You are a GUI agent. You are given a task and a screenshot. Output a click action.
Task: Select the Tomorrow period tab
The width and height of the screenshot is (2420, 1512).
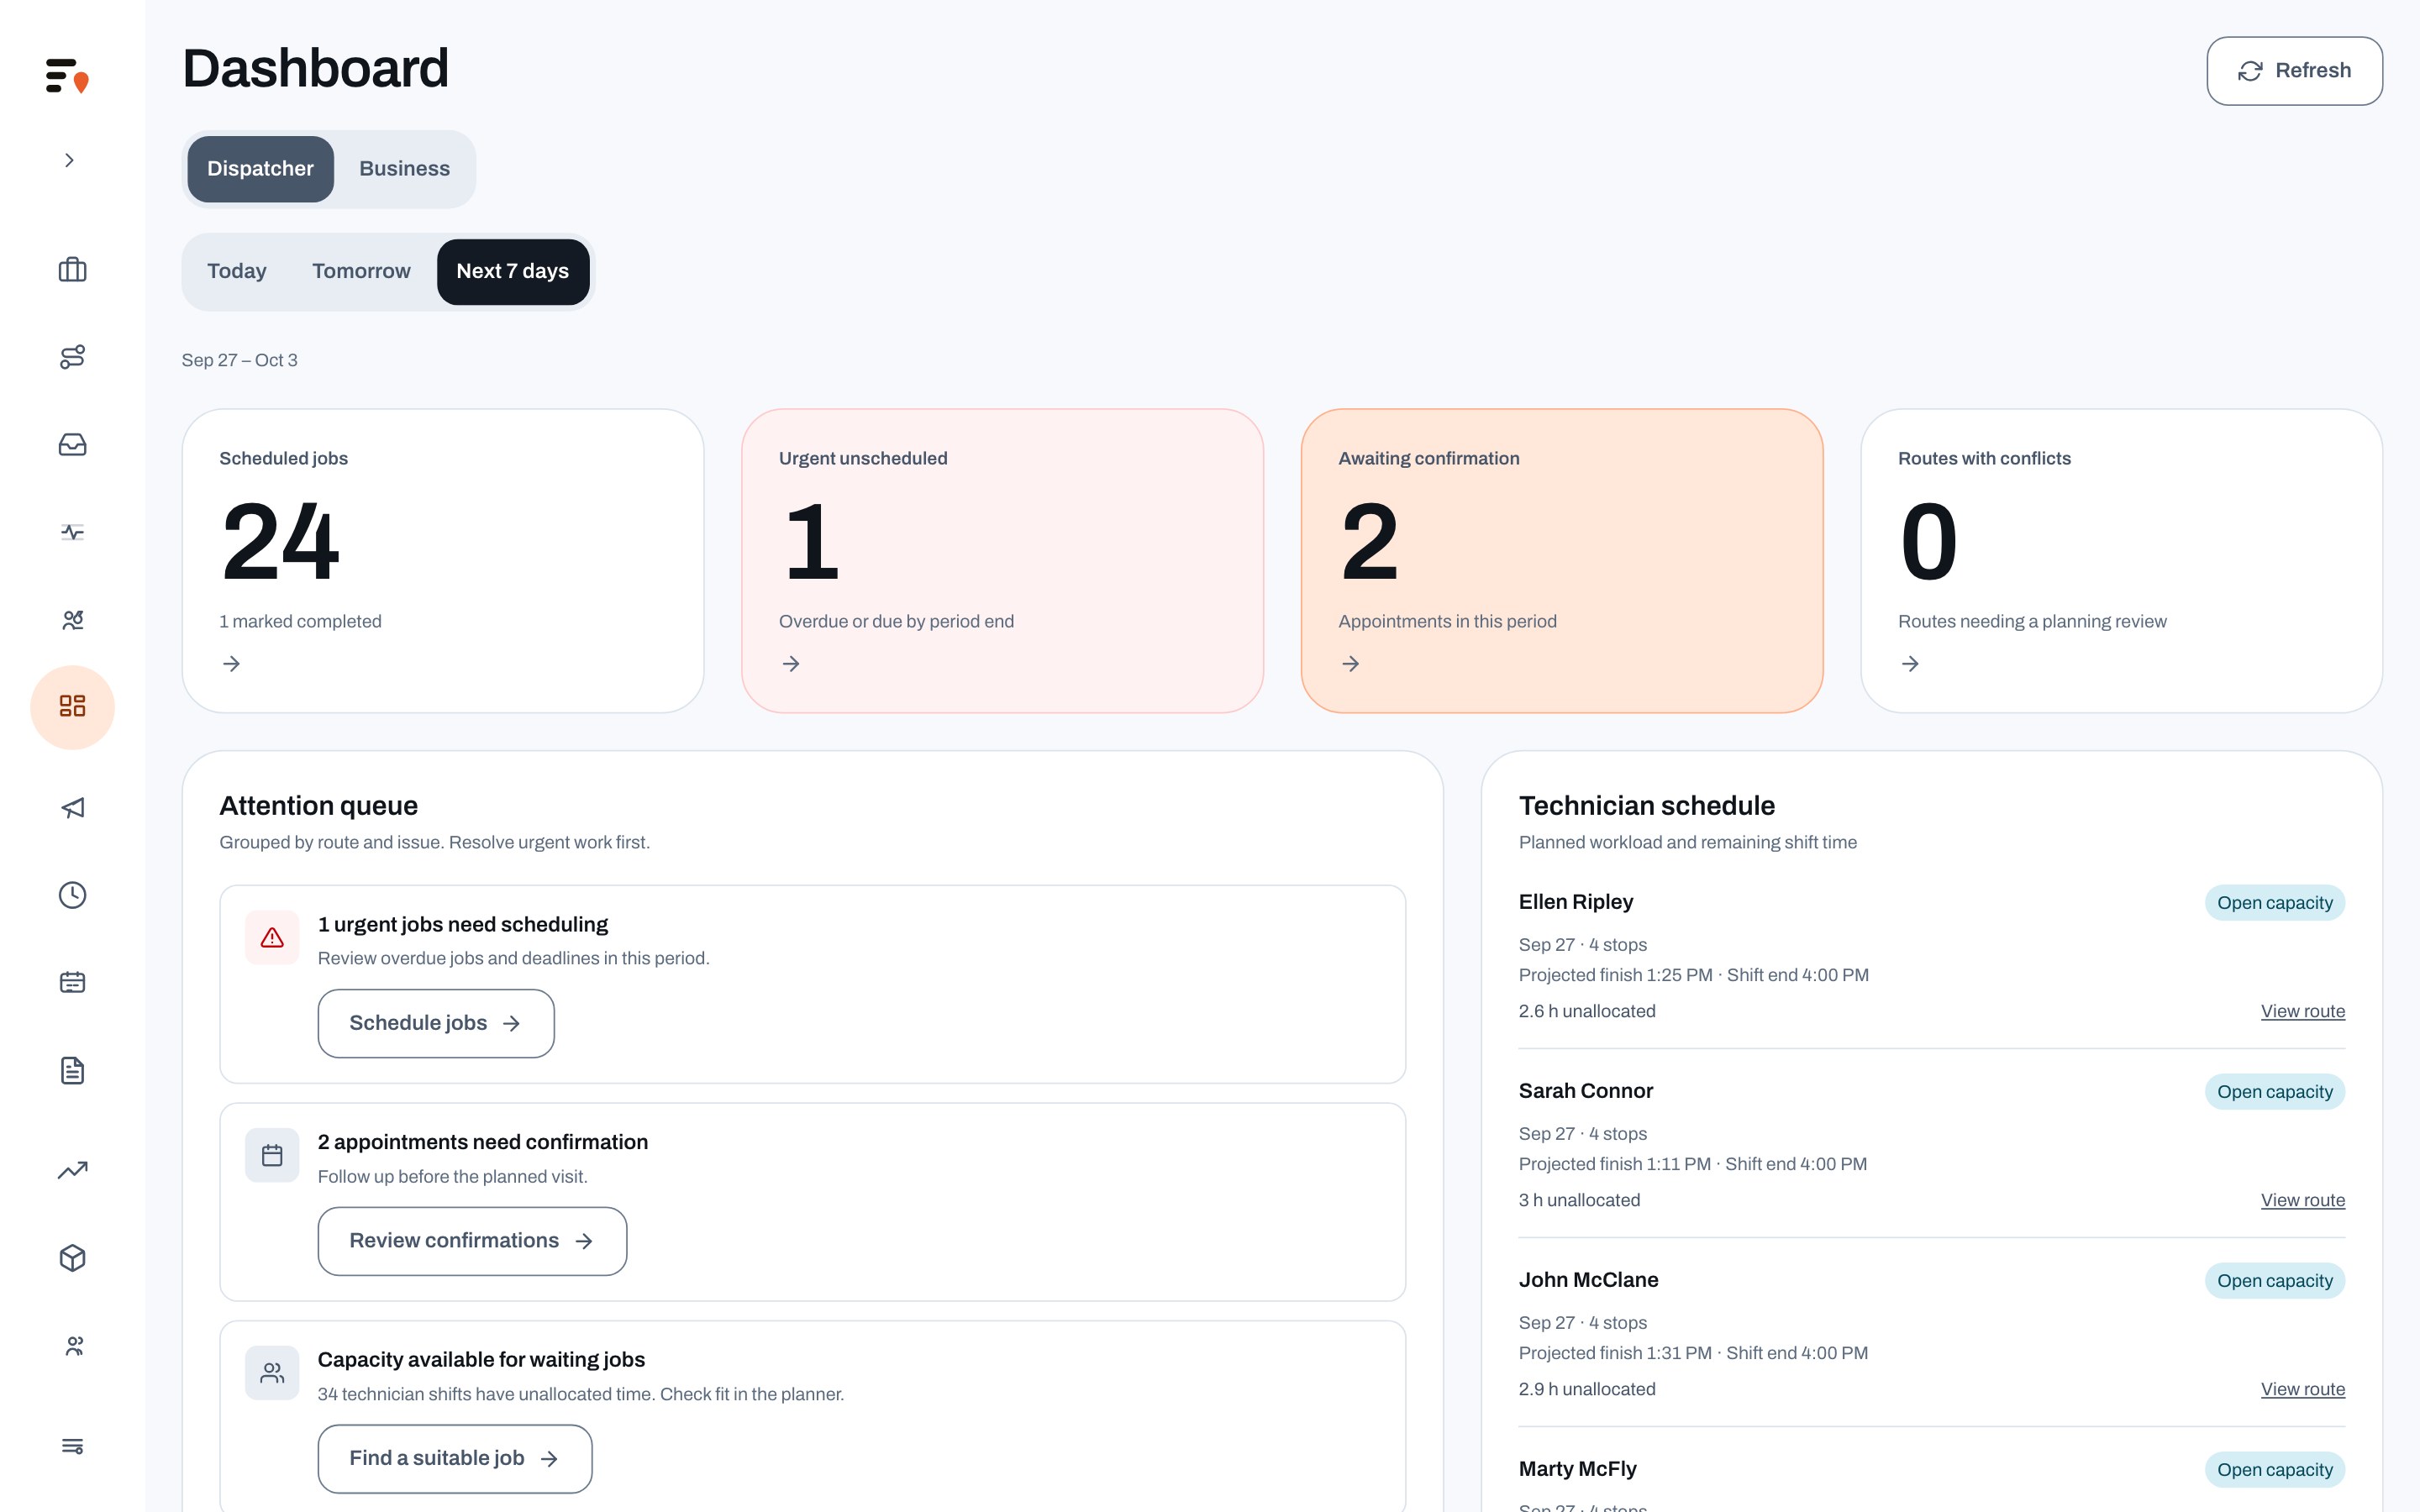(x=361, y=272)
